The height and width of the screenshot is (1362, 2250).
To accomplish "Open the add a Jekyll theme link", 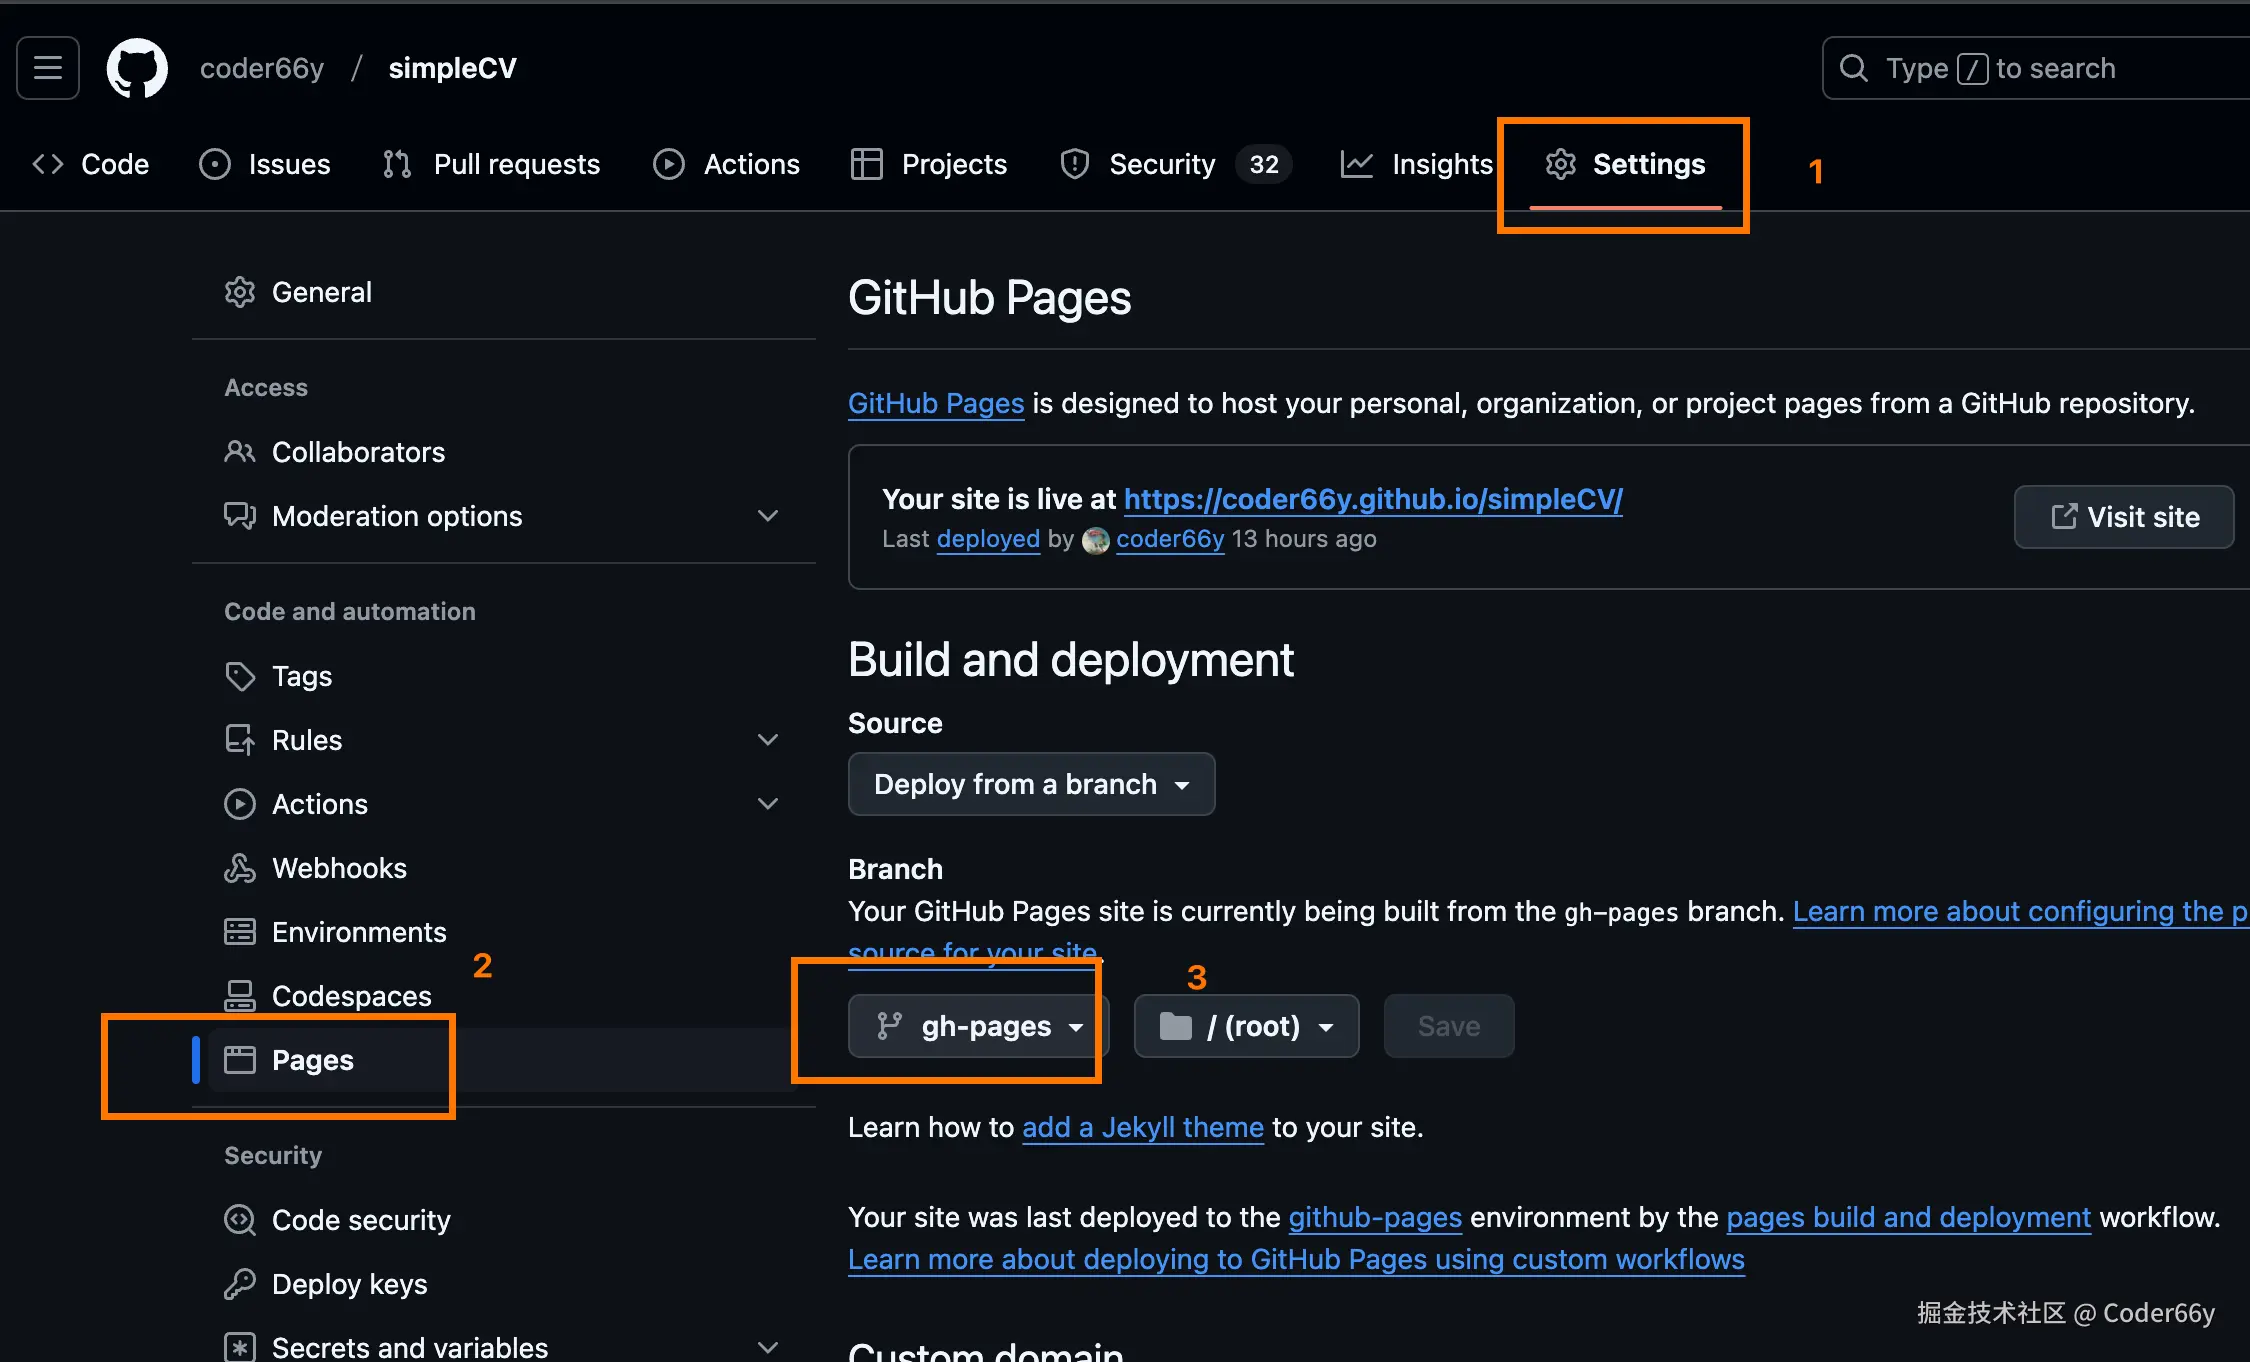I will coord(1142,1127).
